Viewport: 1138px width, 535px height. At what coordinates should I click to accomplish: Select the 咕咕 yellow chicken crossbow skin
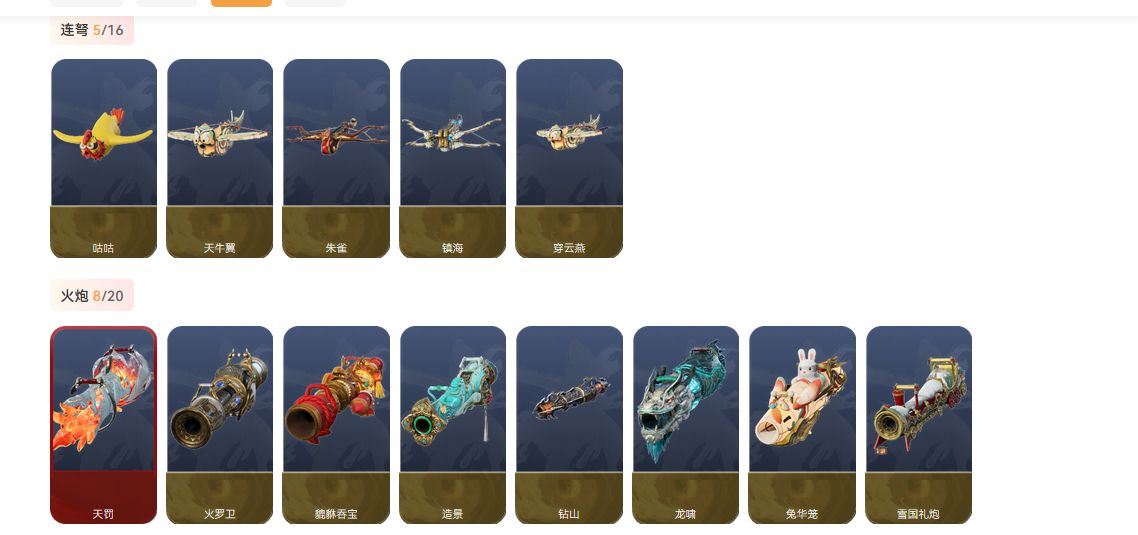[x=103, y=158]
